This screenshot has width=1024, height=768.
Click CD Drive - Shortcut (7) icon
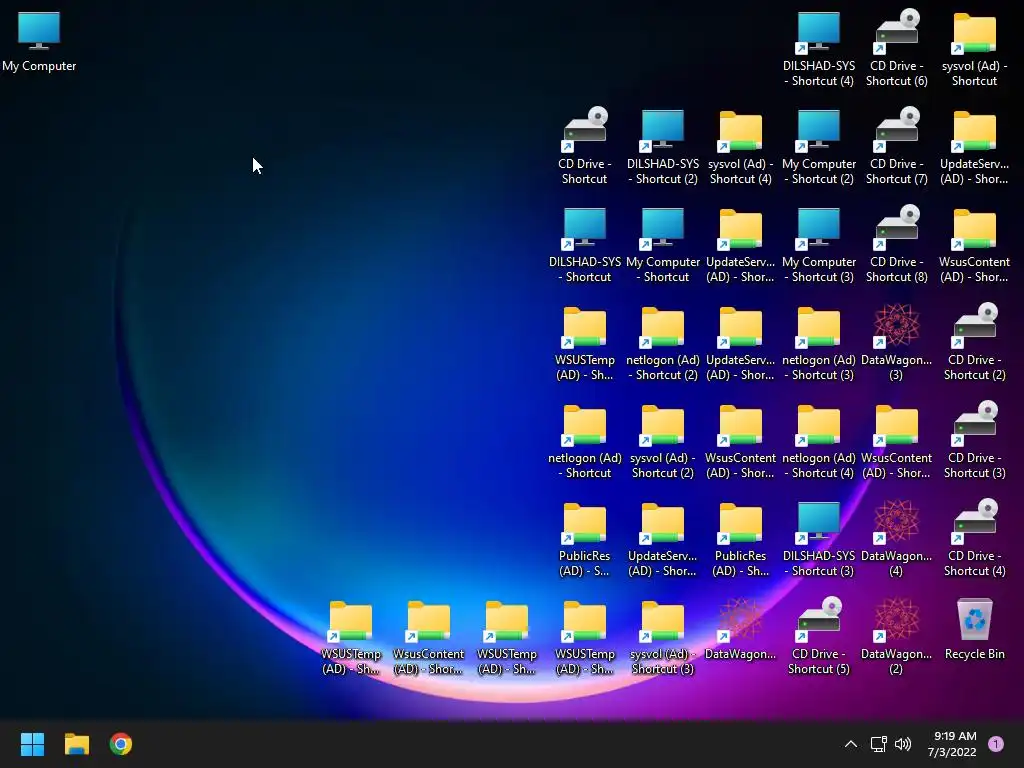(x=896, y=147)
